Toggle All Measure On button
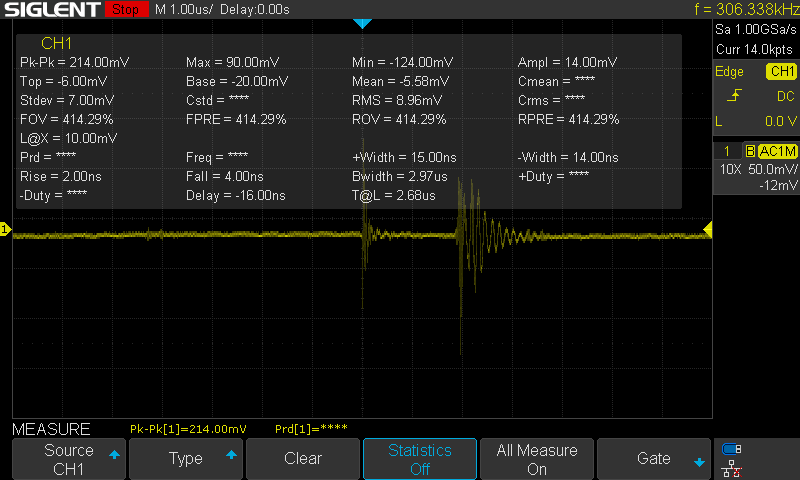This screenshot has height=480, width=800. [x=537, y=459]
